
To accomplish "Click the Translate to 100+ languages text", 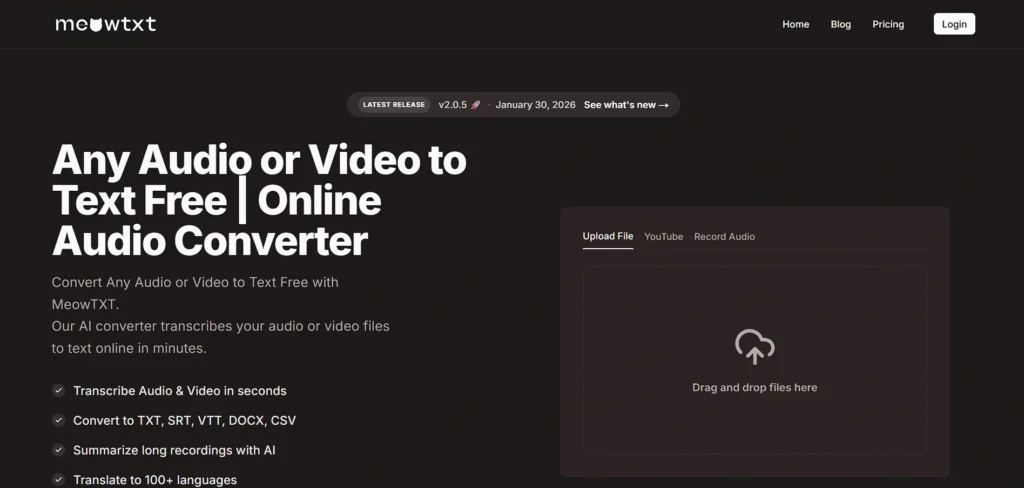I will point(155,480).
